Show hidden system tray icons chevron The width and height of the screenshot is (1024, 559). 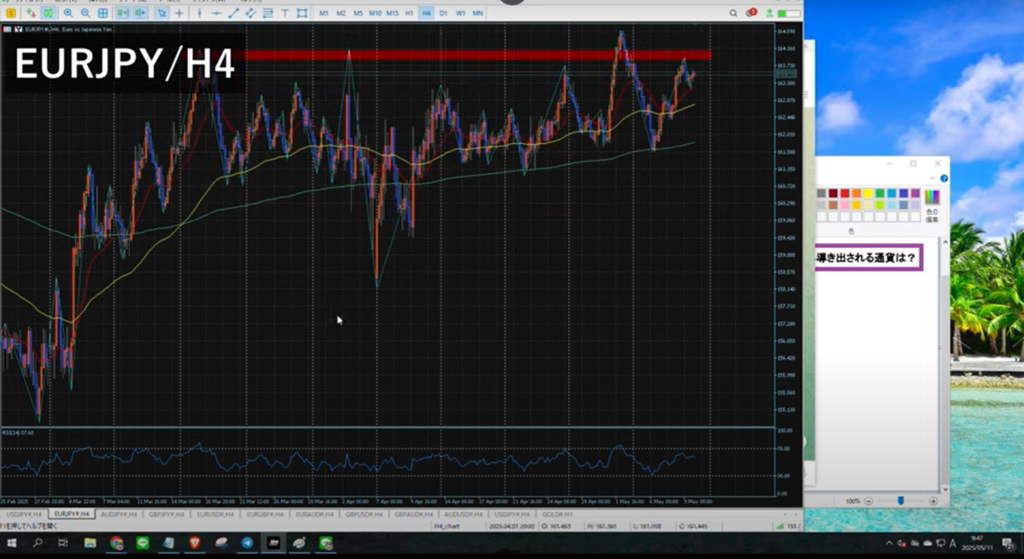tap(889, 543)
